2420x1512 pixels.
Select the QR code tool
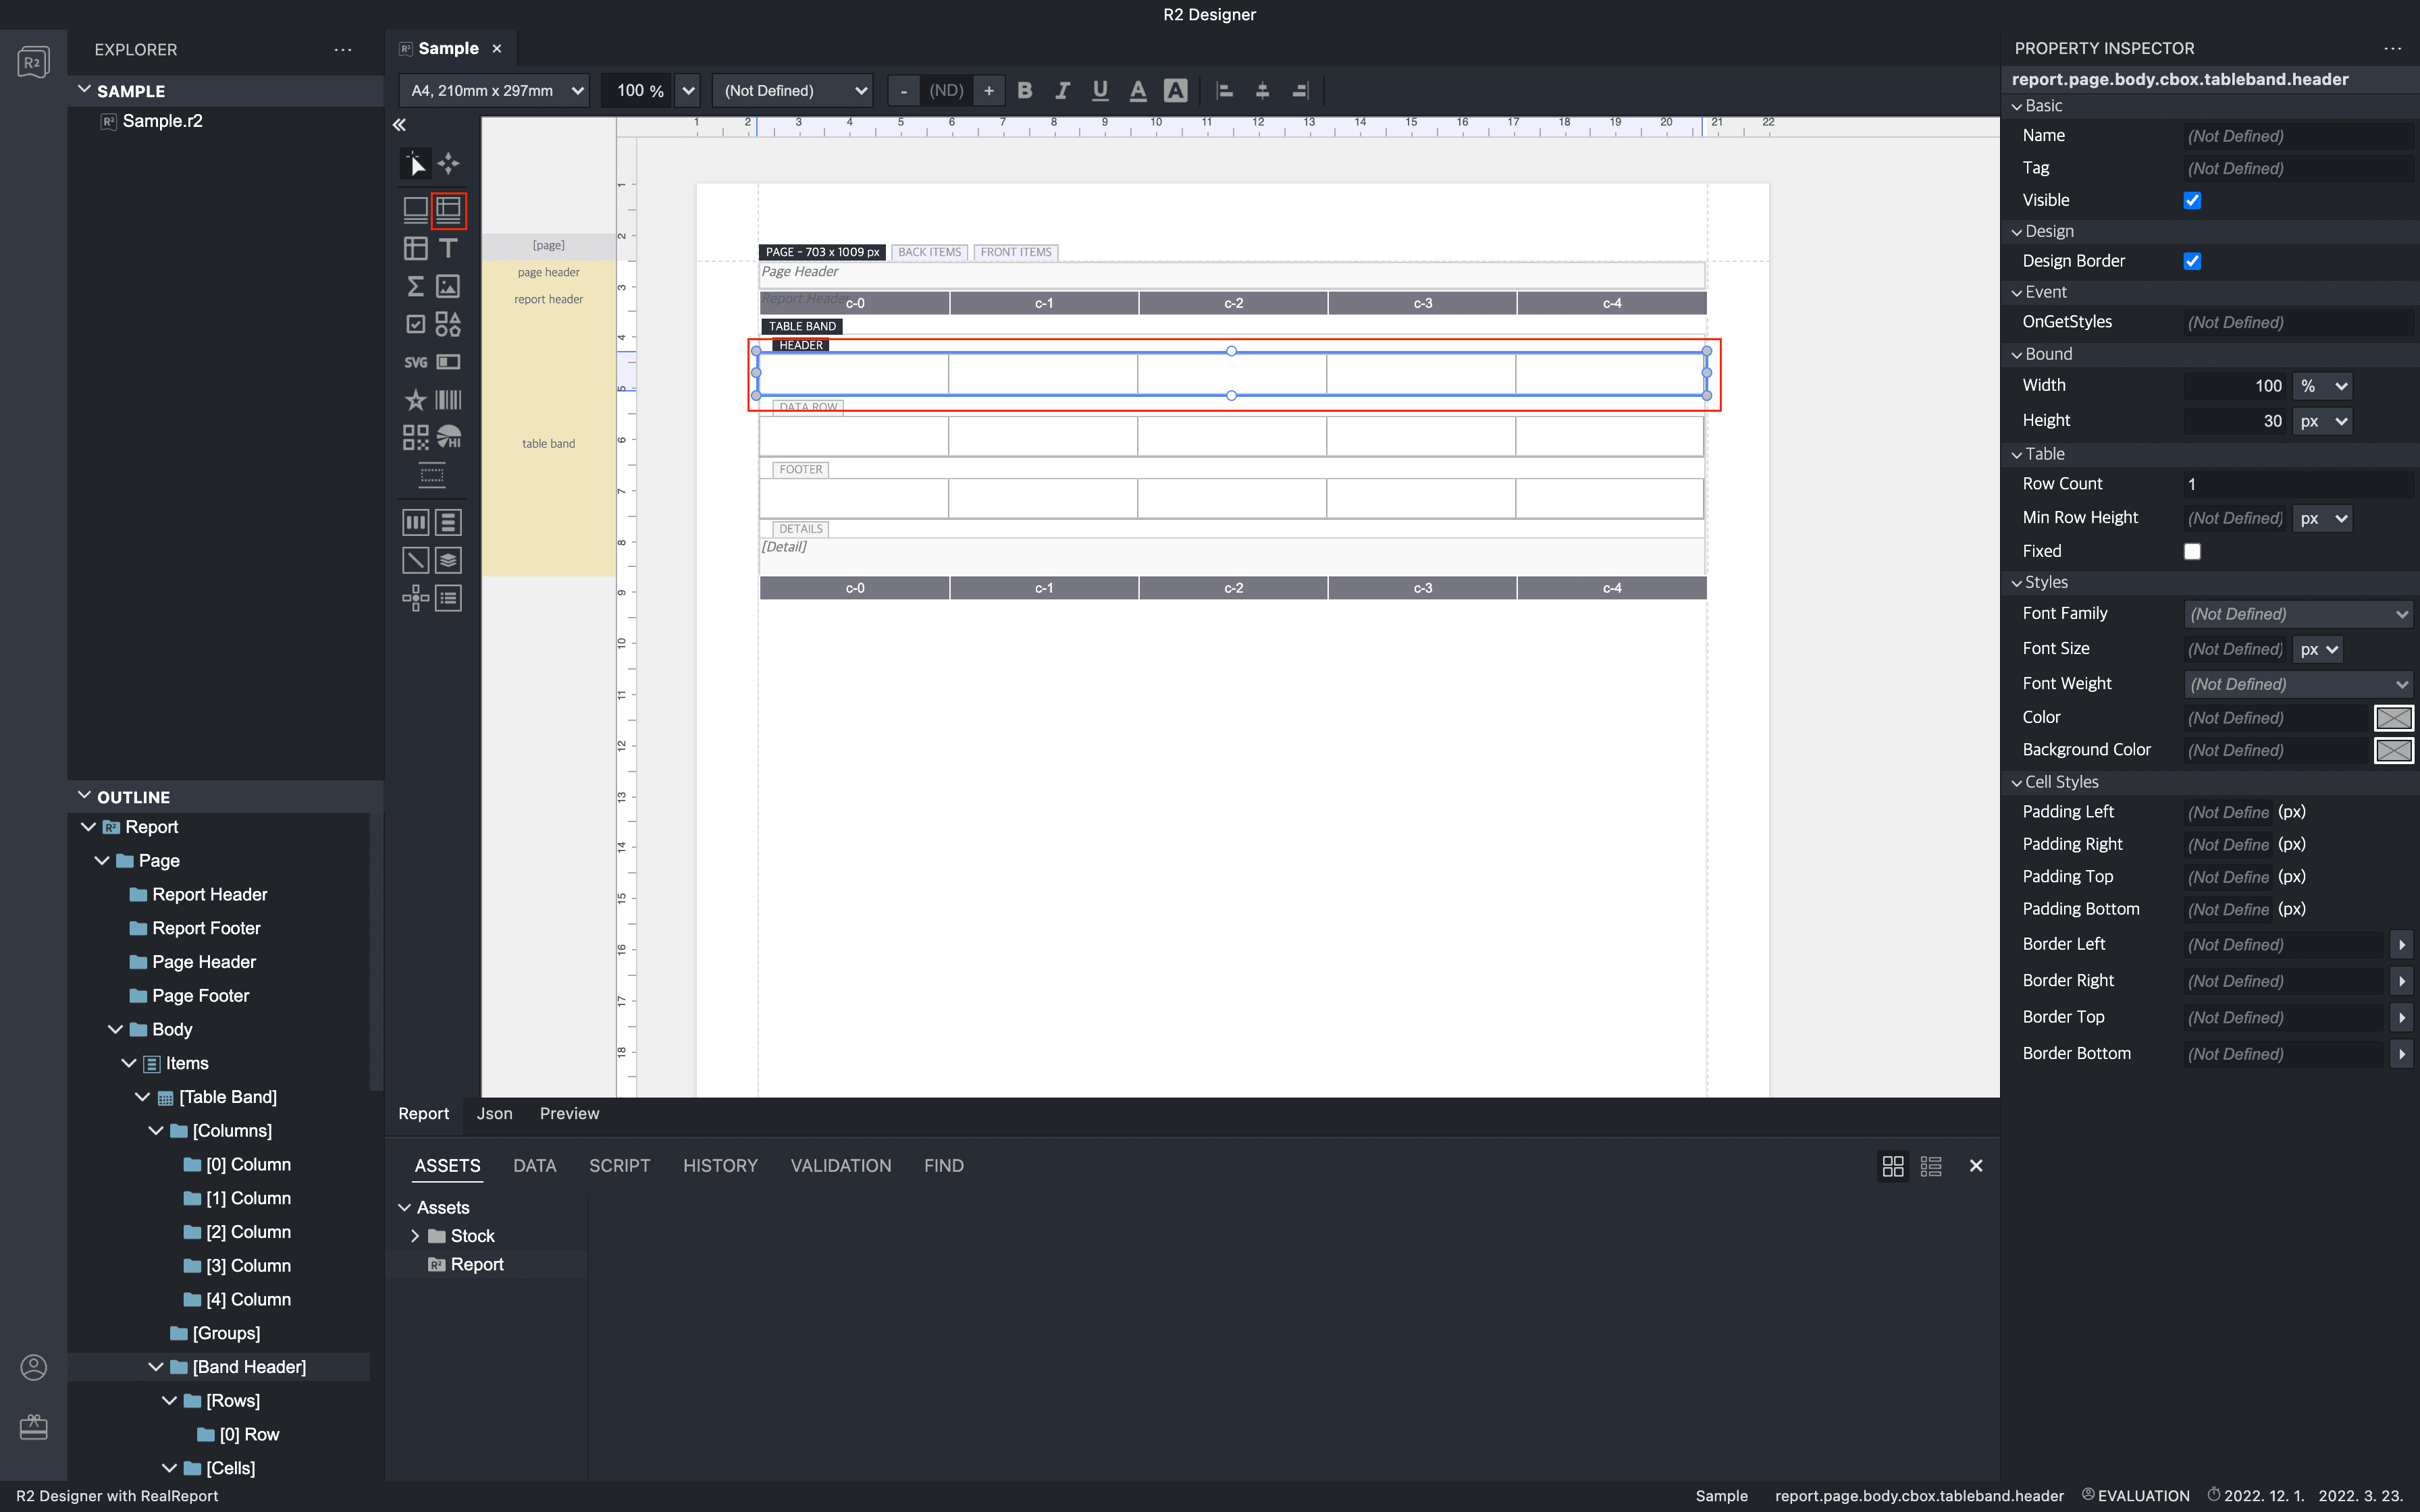[x=415, y=437]
